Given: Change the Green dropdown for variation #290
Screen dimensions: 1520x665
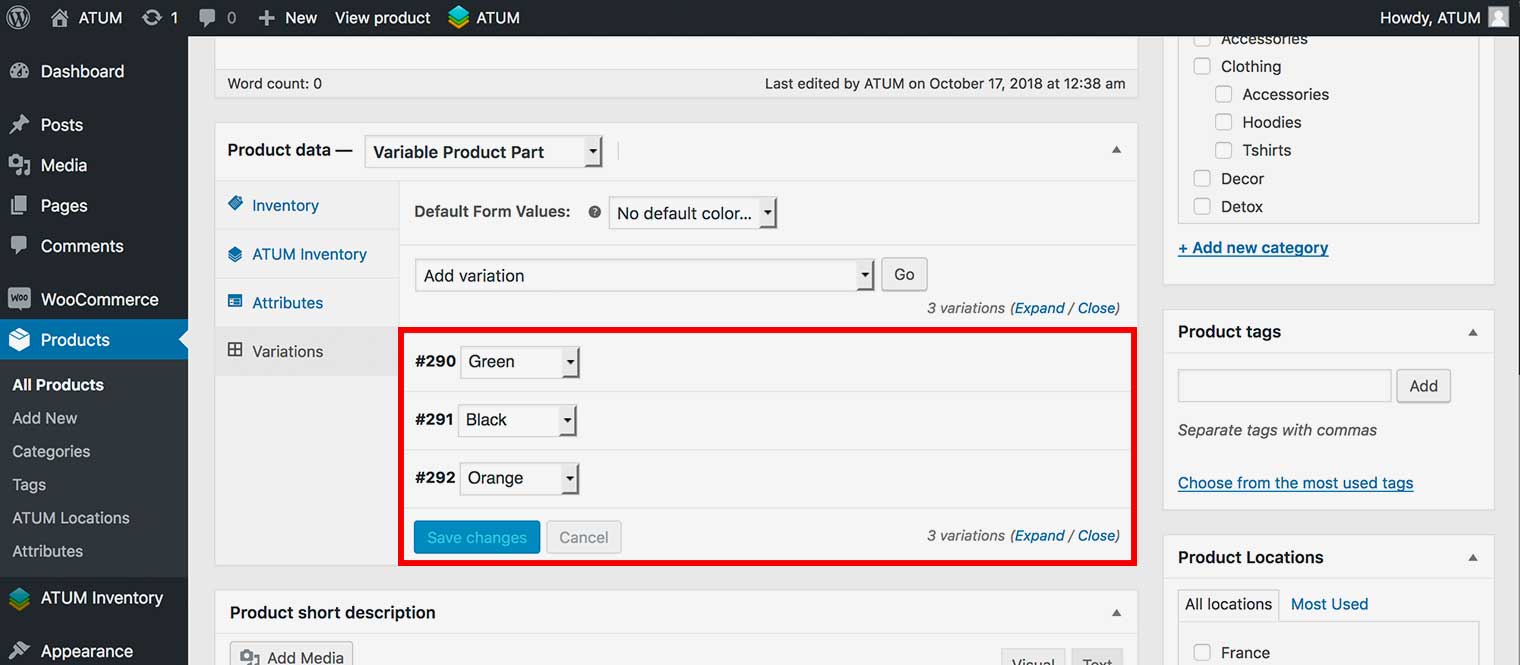Looking at the screenshot, I should [x=519, y=362].
